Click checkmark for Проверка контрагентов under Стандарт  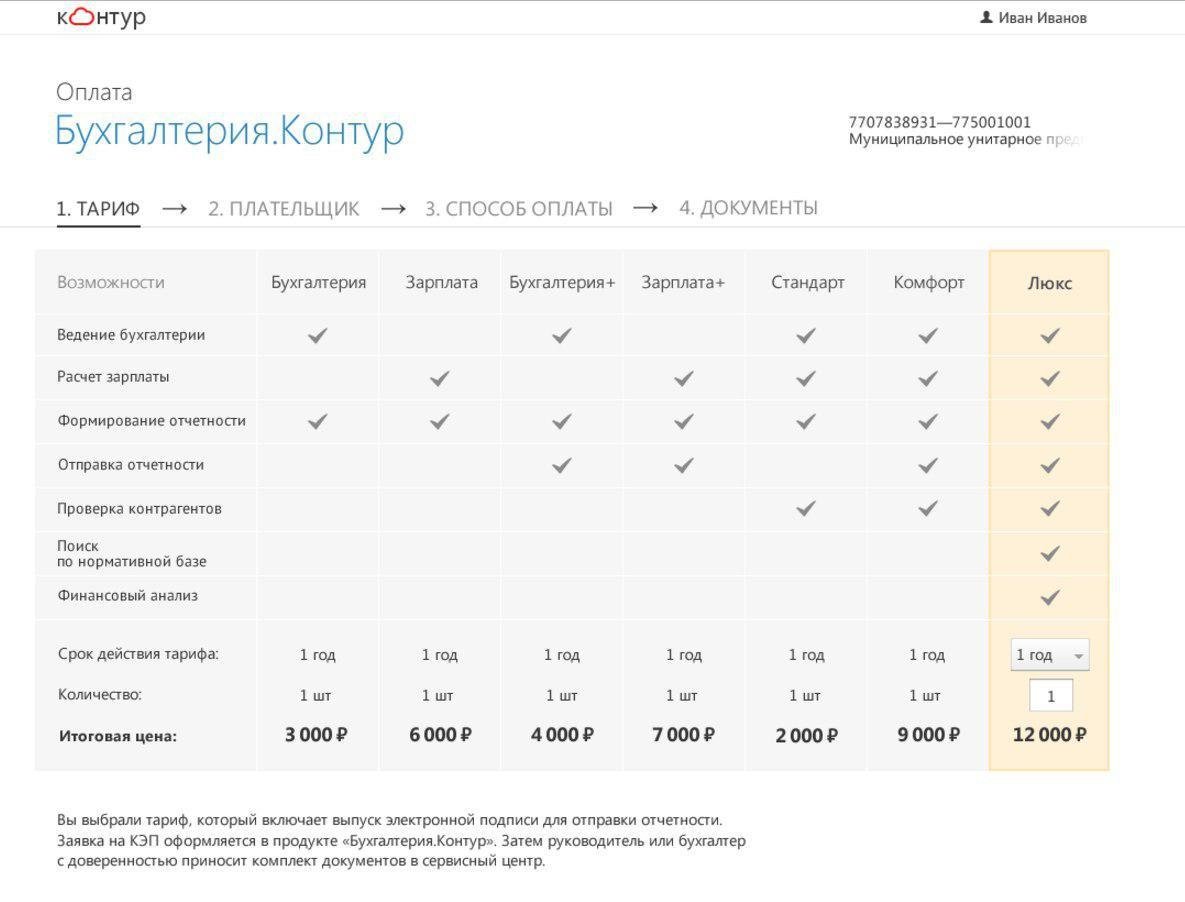pyautogui.click(x=806, y=508)
